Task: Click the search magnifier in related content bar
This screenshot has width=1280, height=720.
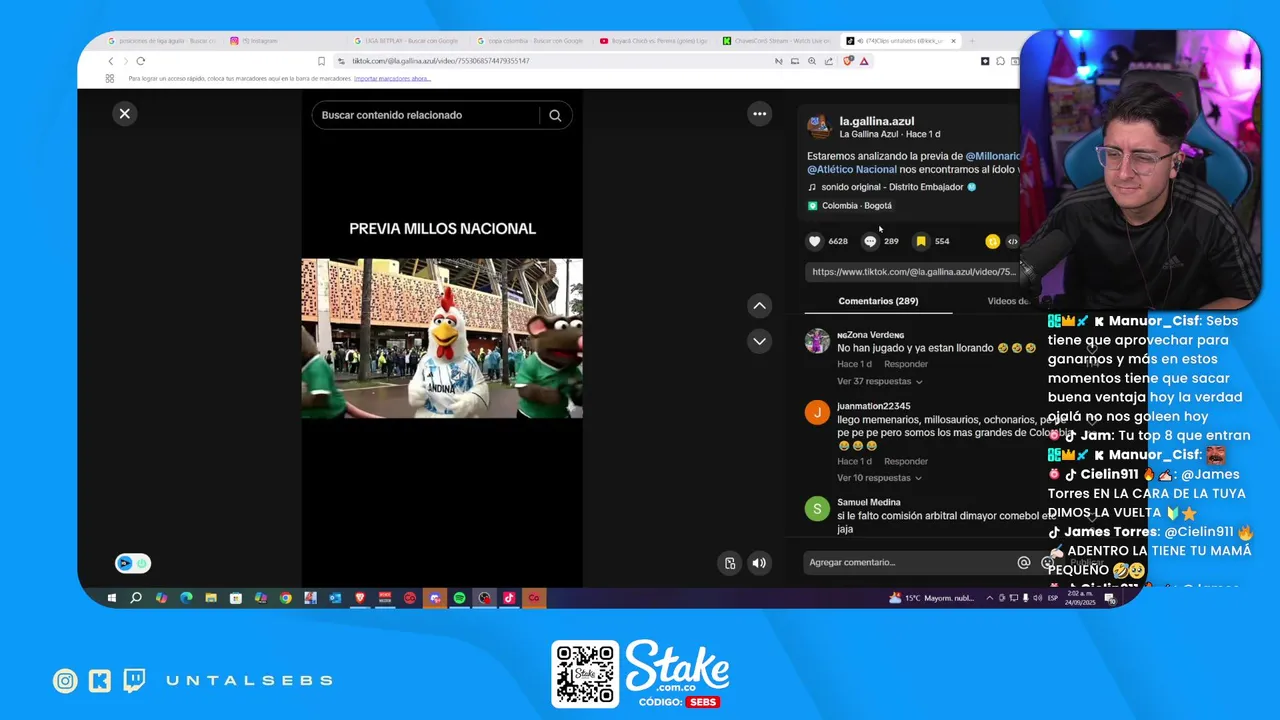Action: (555, 115)
